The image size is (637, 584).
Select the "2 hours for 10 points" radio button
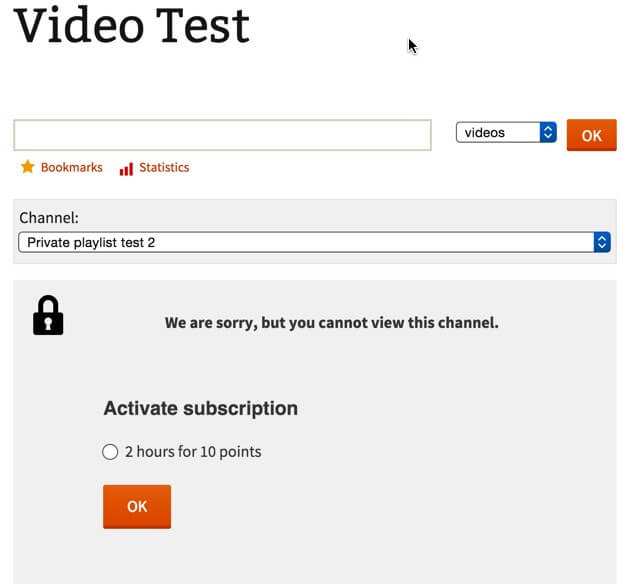tap(111, 452)
